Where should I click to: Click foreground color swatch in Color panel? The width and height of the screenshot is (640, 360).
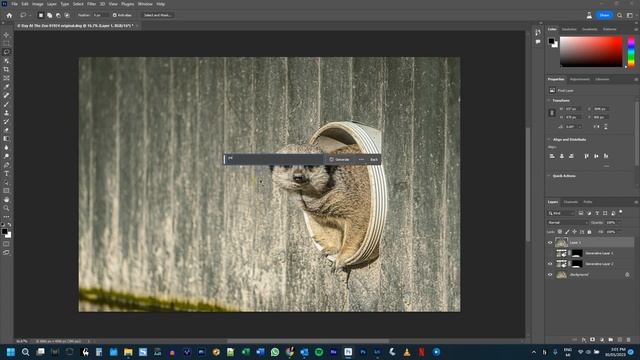(x=551, y=41)
